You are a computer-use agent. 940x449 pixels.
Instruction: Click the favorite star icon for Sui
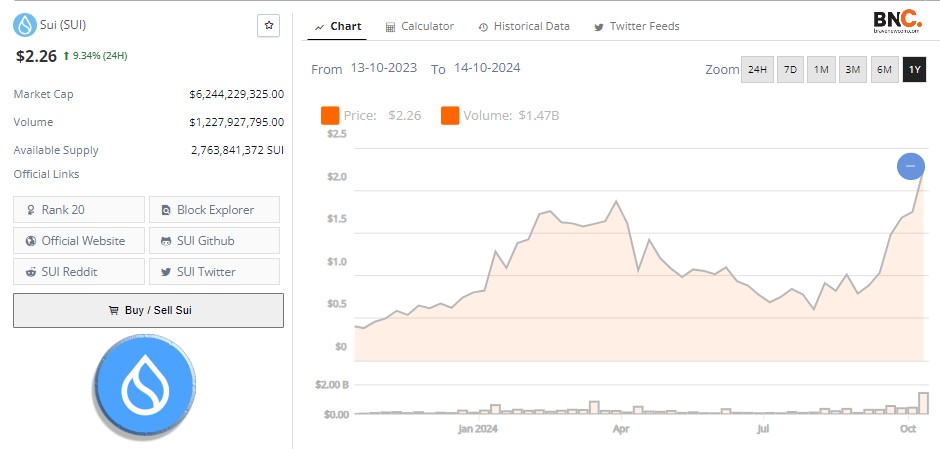coord(269,26)
